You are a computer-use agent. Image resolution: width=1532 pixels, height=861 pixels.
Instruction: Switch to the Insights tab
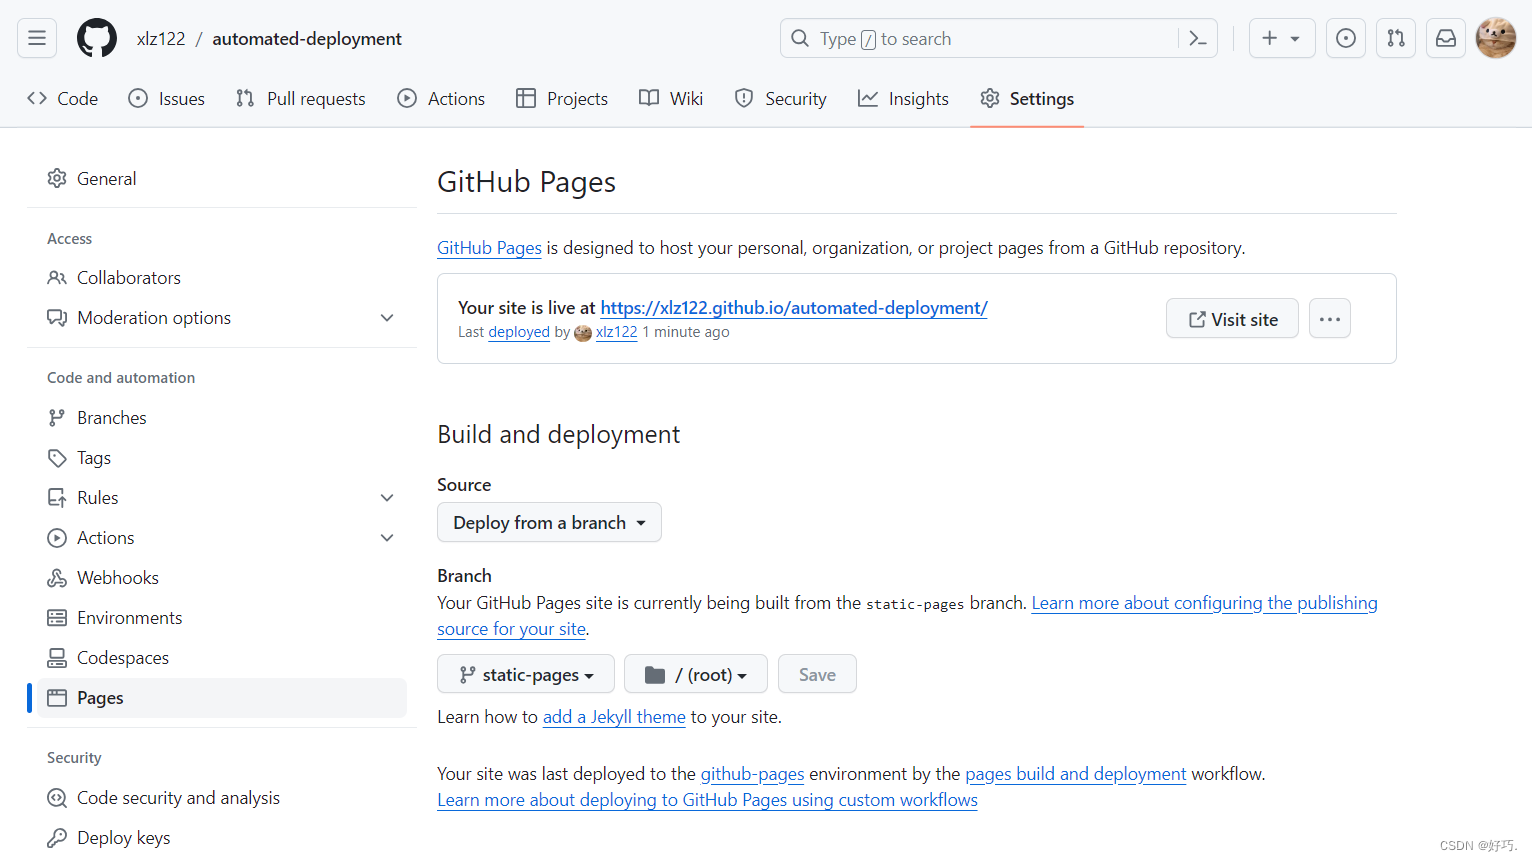tap(903, 98)
